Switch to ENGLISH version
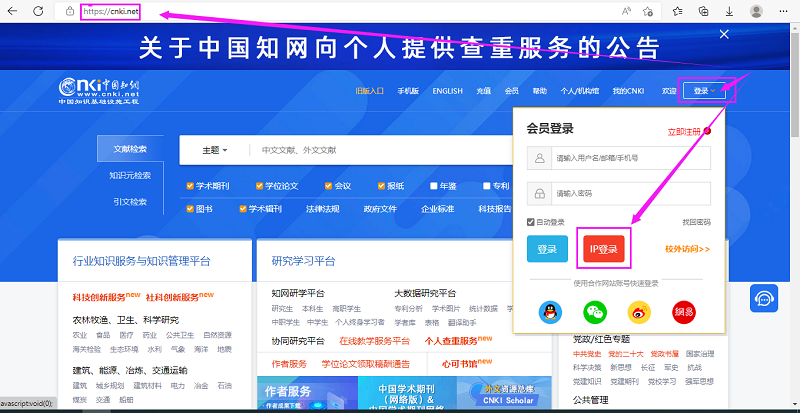Viewport: 800px width, 413px height. coord(447,91)
